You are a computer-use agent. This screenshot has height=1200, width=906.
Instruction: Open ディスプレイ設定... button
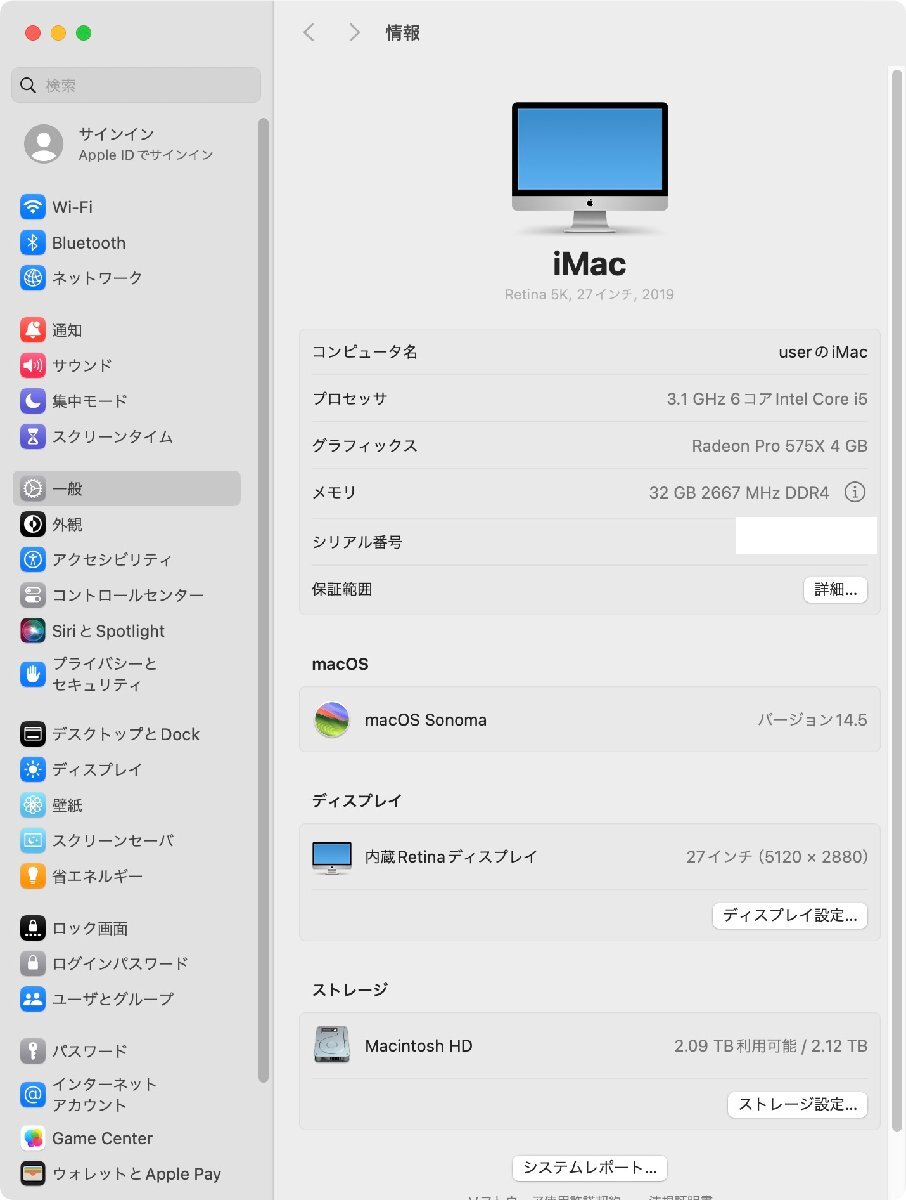click(790, 915)
